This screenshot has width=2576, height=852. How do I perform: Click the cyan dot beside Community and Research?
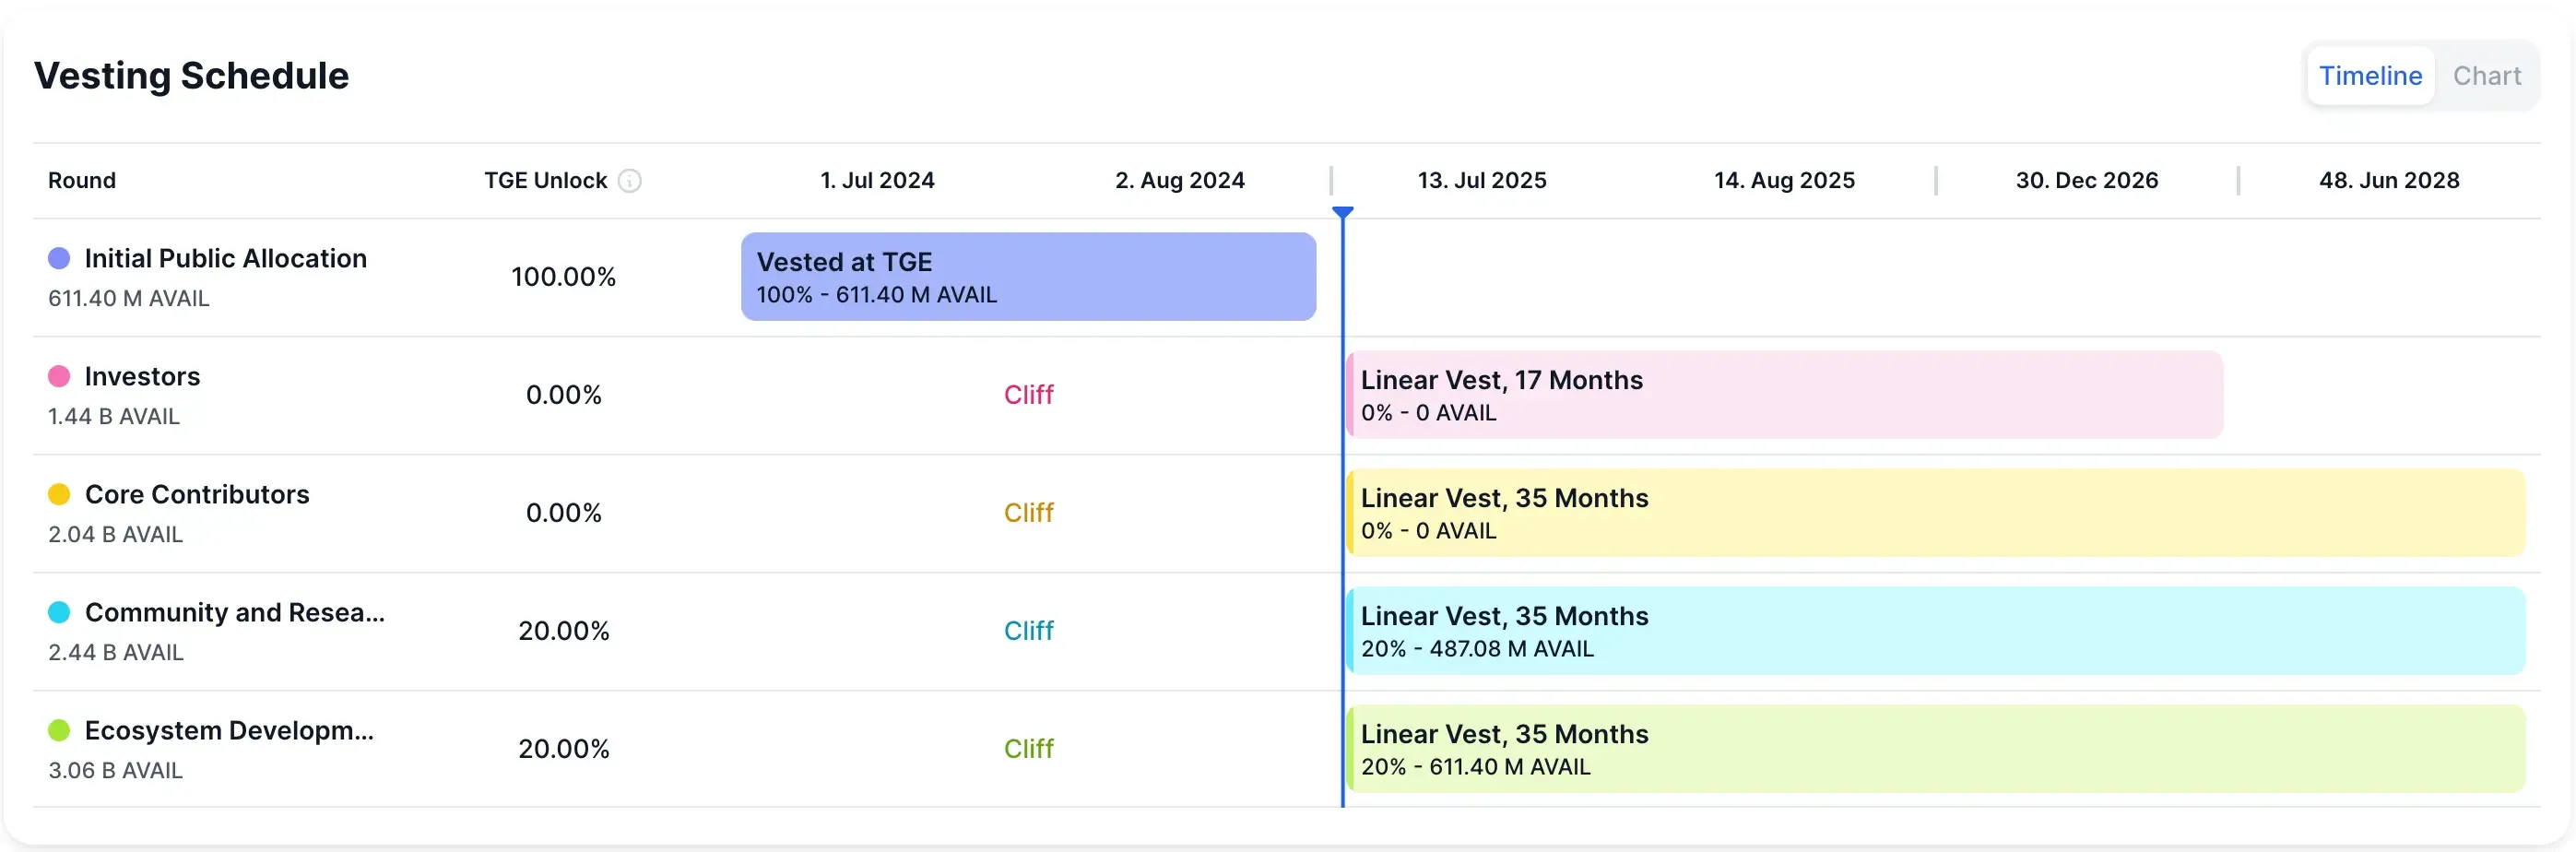coord(59,612)
